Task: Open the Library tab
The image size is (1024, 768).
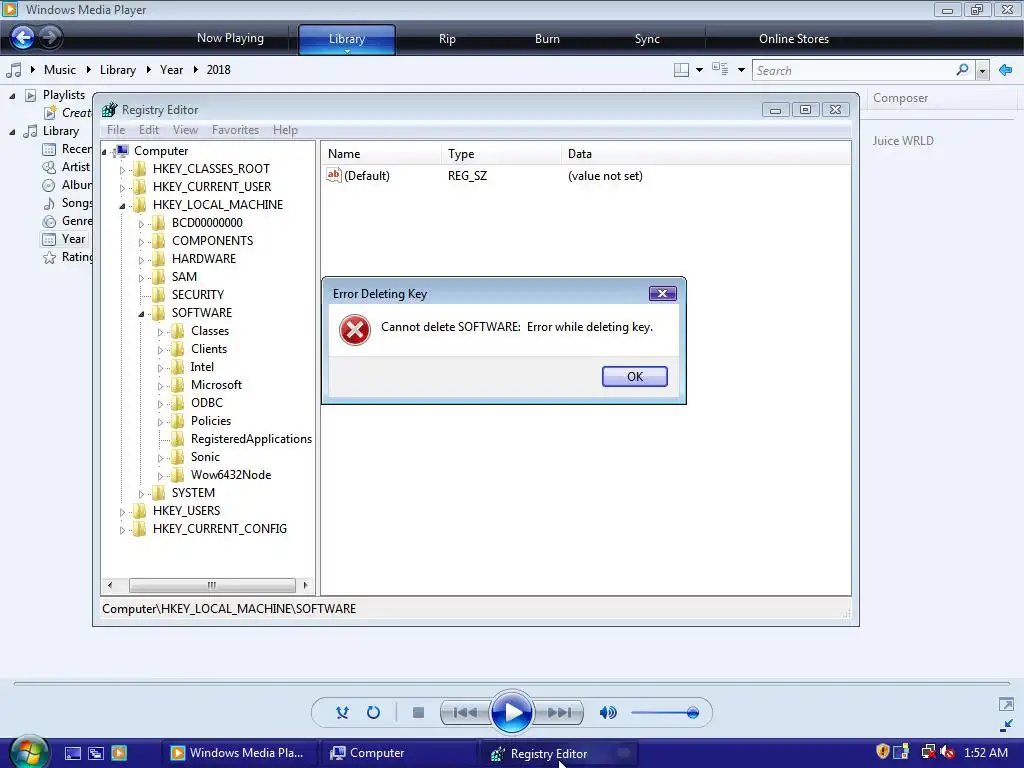Action: click(347, 39)
